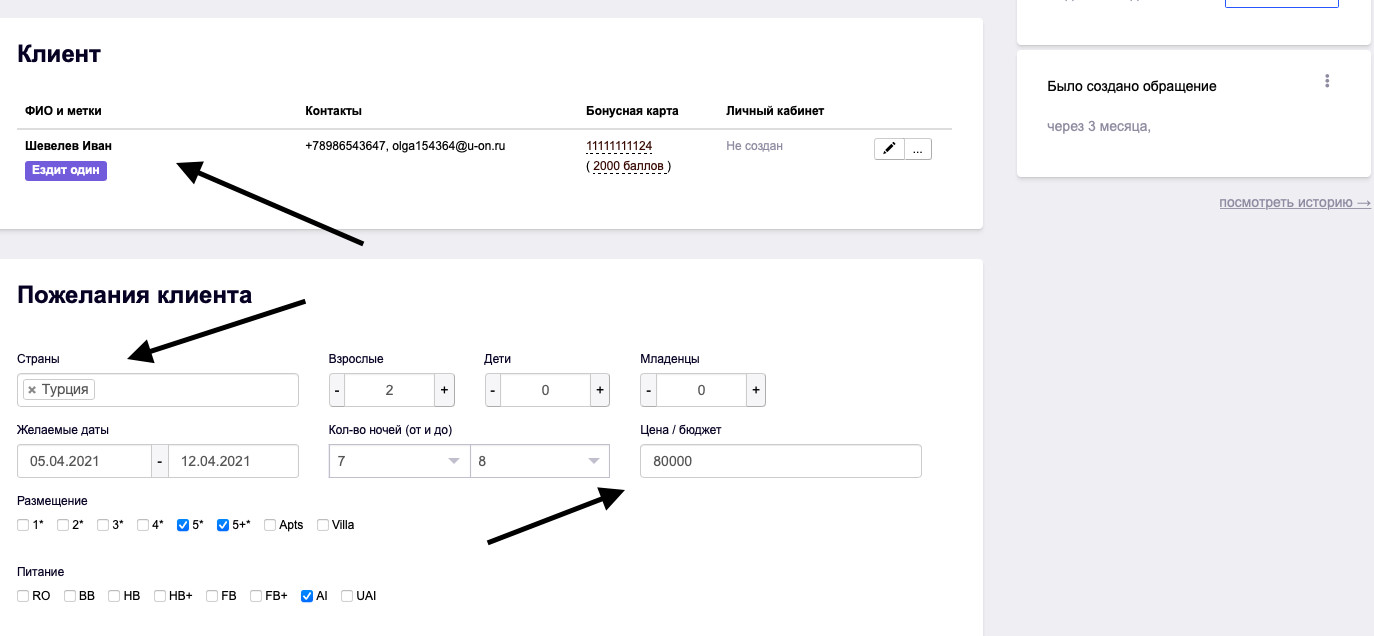This screenshot has width=1374, height=636.
Task: Uncheck the AI meal plan checkbox
Action: pyautogui.click(x=307, y=596)
